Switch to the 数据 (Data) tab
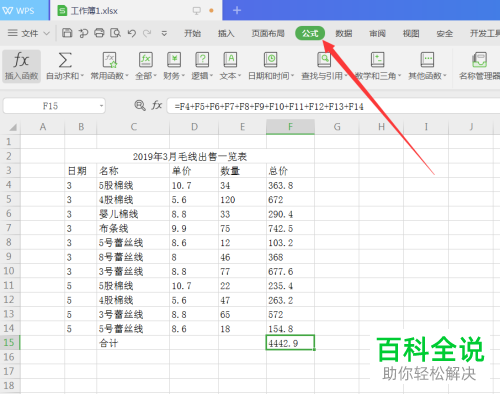This screenshot has height=394, width=500. click(344, 33)
